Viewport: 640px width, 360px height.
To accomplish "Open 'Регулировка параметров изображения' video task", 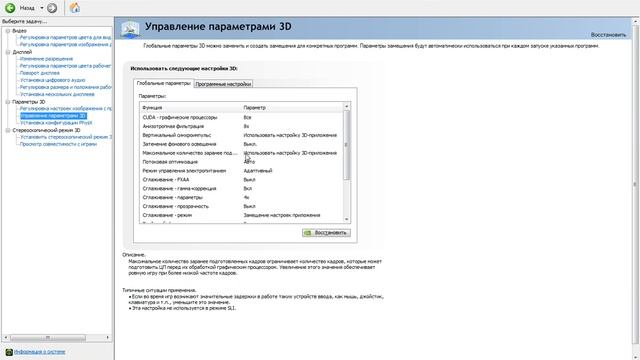I will tap(65, 44).
